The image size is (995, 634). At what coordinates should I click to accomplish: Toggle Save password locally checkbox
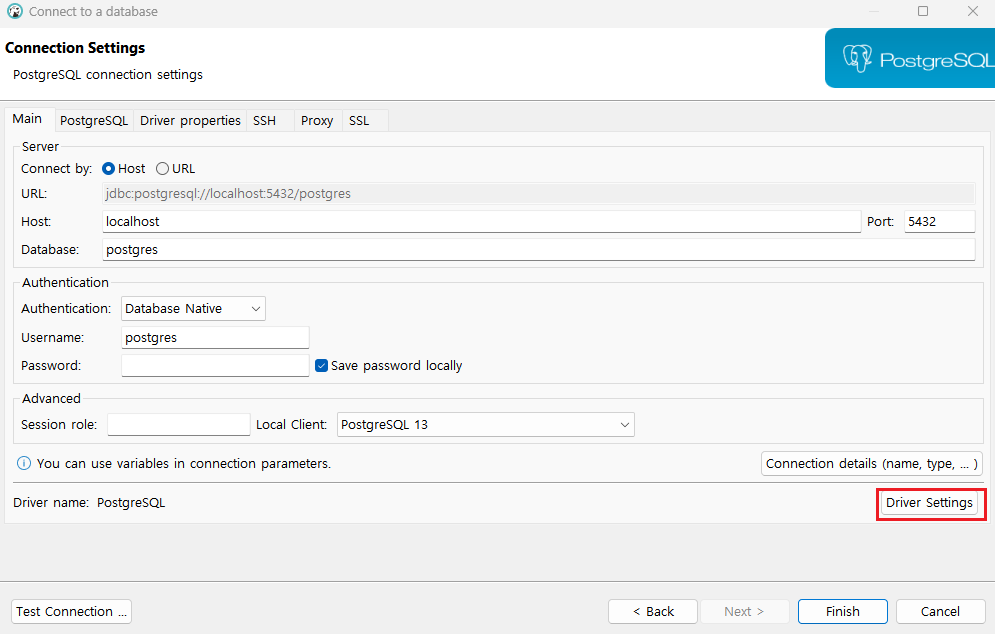322,366
